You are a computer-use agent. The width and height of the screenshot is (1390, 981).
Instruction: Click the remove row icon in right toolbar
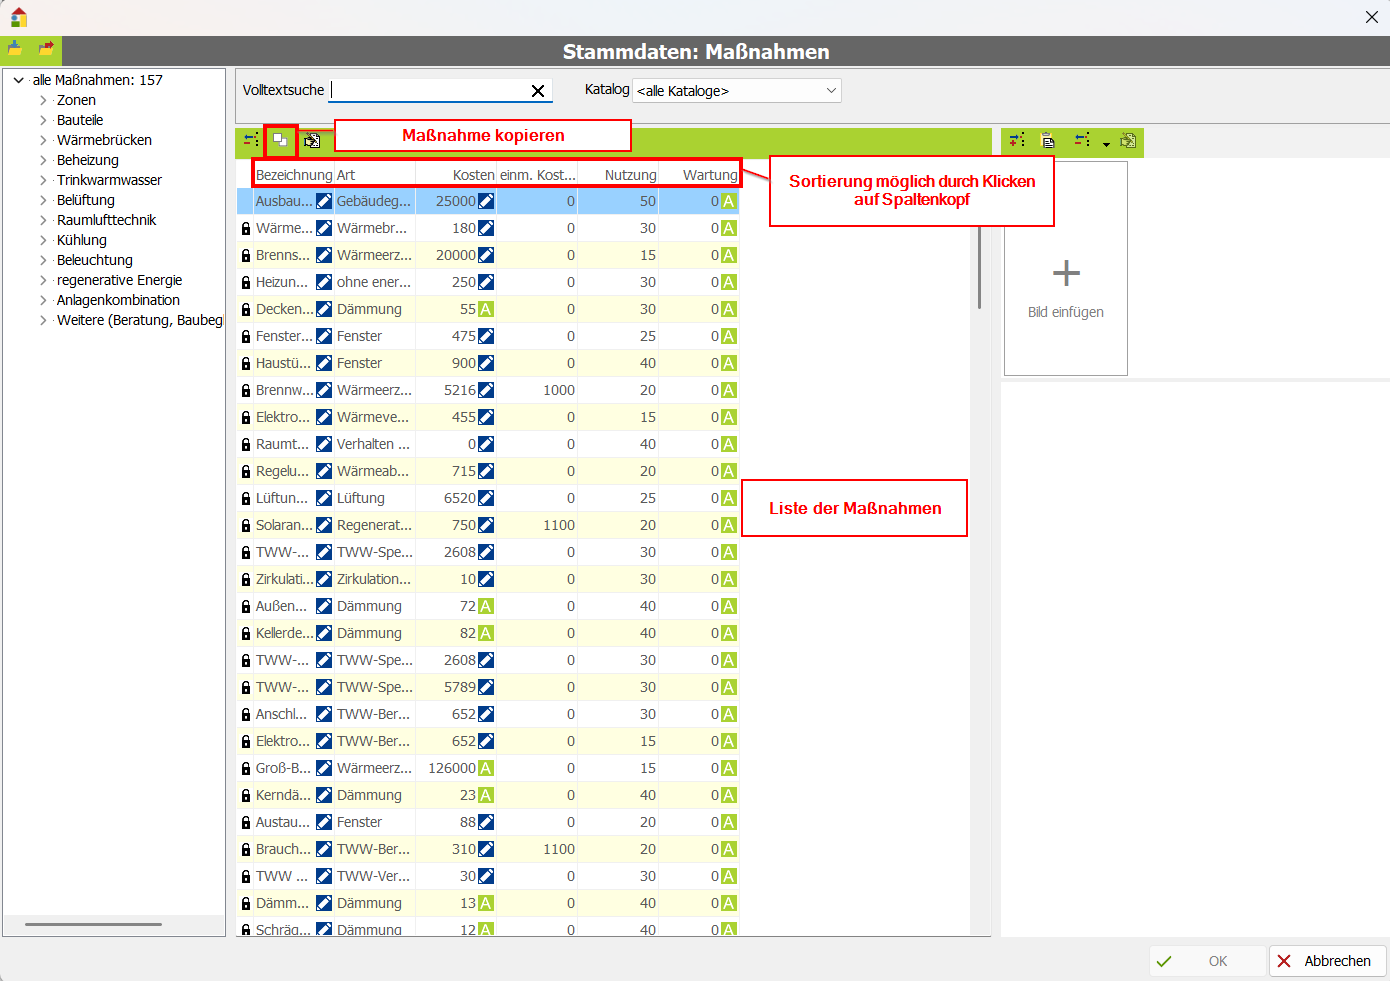[1082, 141]
